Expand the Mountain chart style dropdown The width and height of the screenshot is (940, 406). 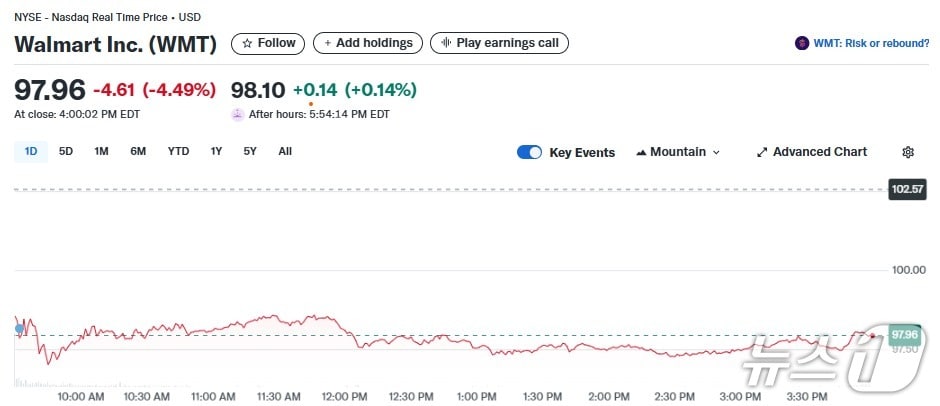click(716, 152)
